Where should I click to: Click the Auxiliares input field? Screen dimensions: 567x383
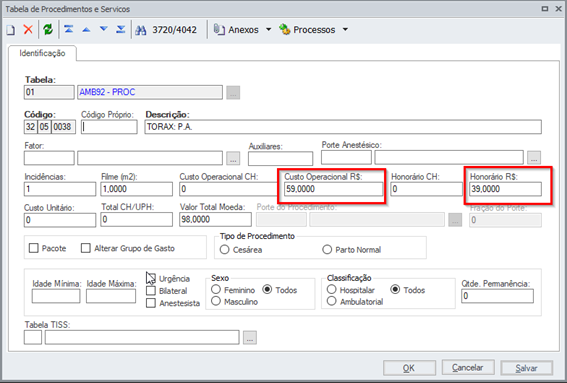[x=281, y=158]
